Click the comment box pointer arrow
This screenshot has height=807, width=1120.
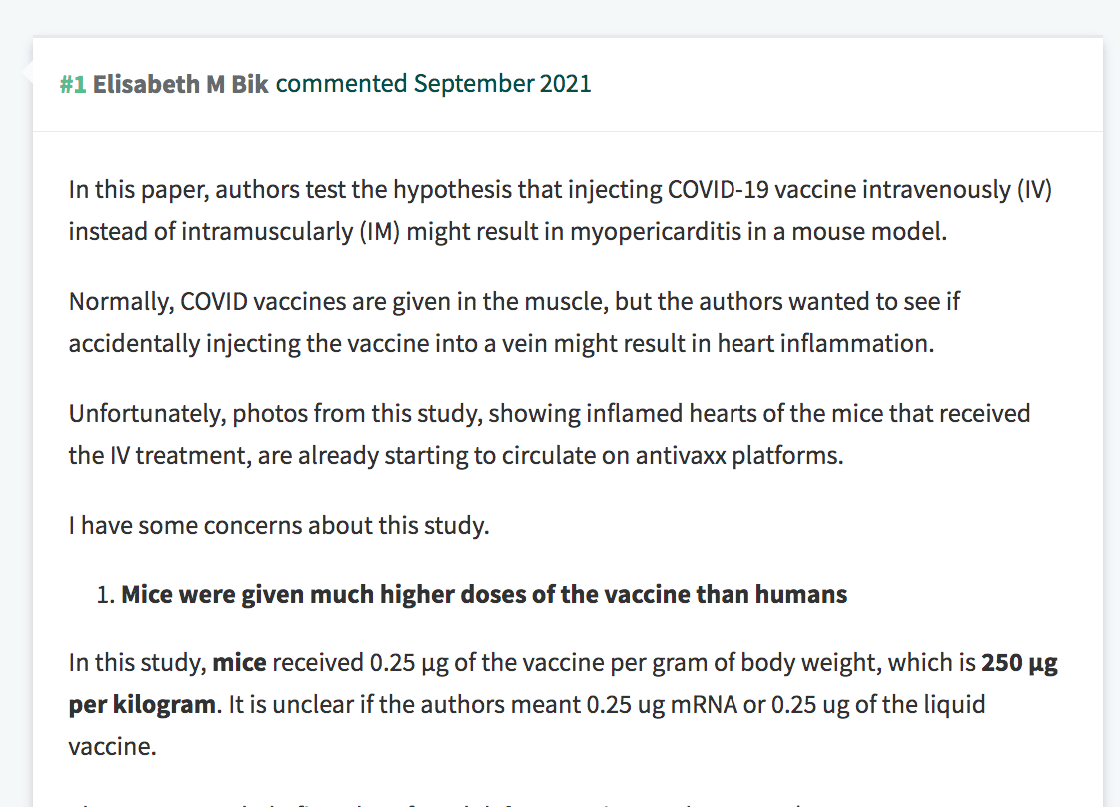pos(27,72)
